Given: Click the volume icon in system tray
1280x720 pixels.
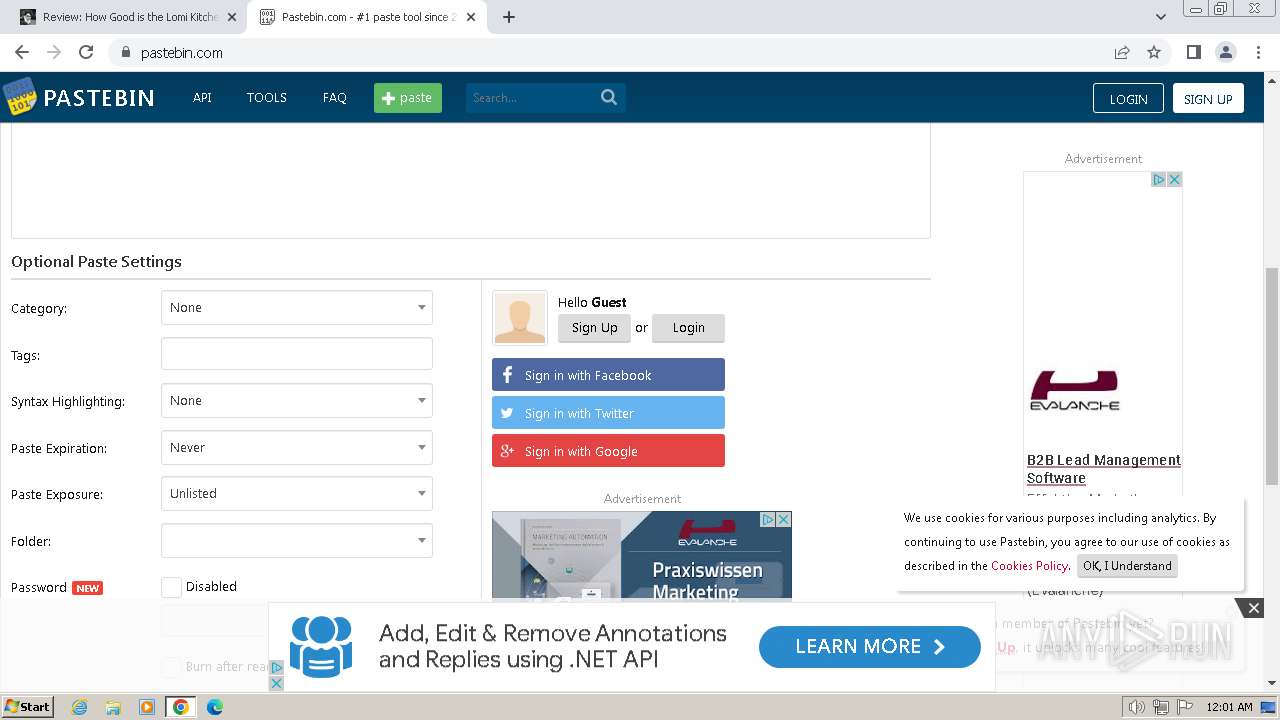Looking at the screenshot, I should point(1137,707).
